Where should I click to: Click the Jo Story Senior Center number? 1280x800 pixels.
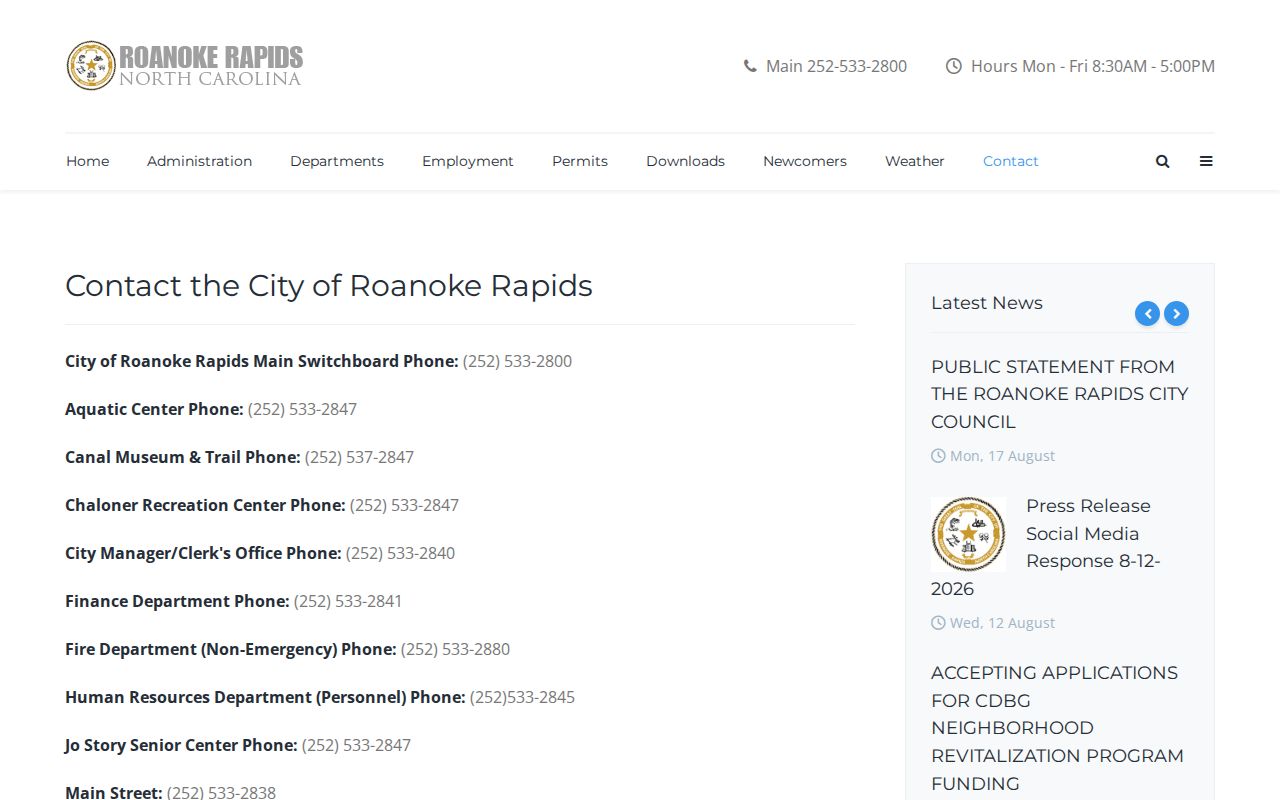(x=356, y=745)
